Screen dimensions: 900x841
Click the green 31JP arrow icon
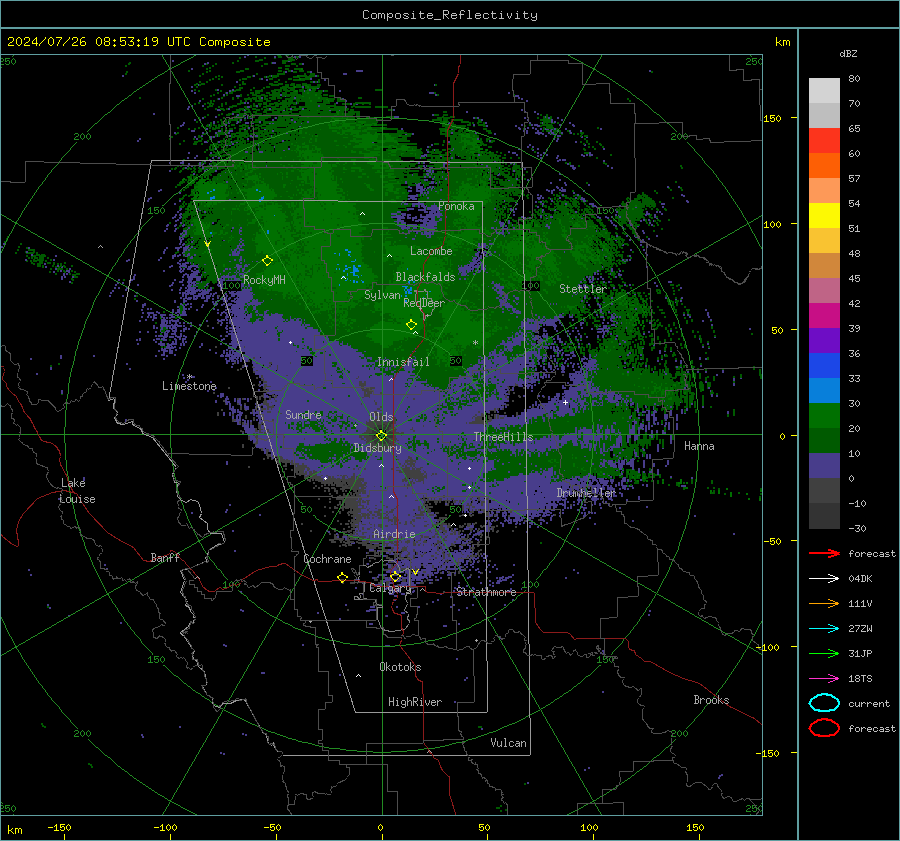(x=824, y=653)
